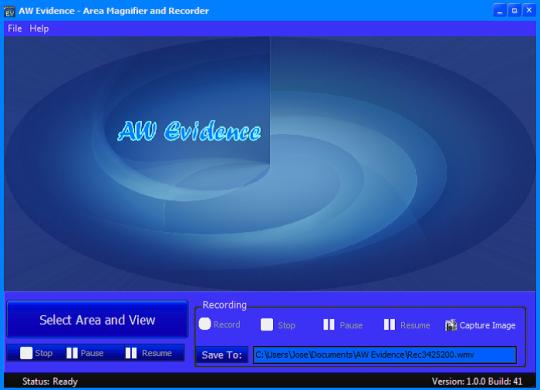This screenshot has width=540, height=390.
Task: Resume the recording in Recording group
Action: pyautogui.click(x=407, y=325)
